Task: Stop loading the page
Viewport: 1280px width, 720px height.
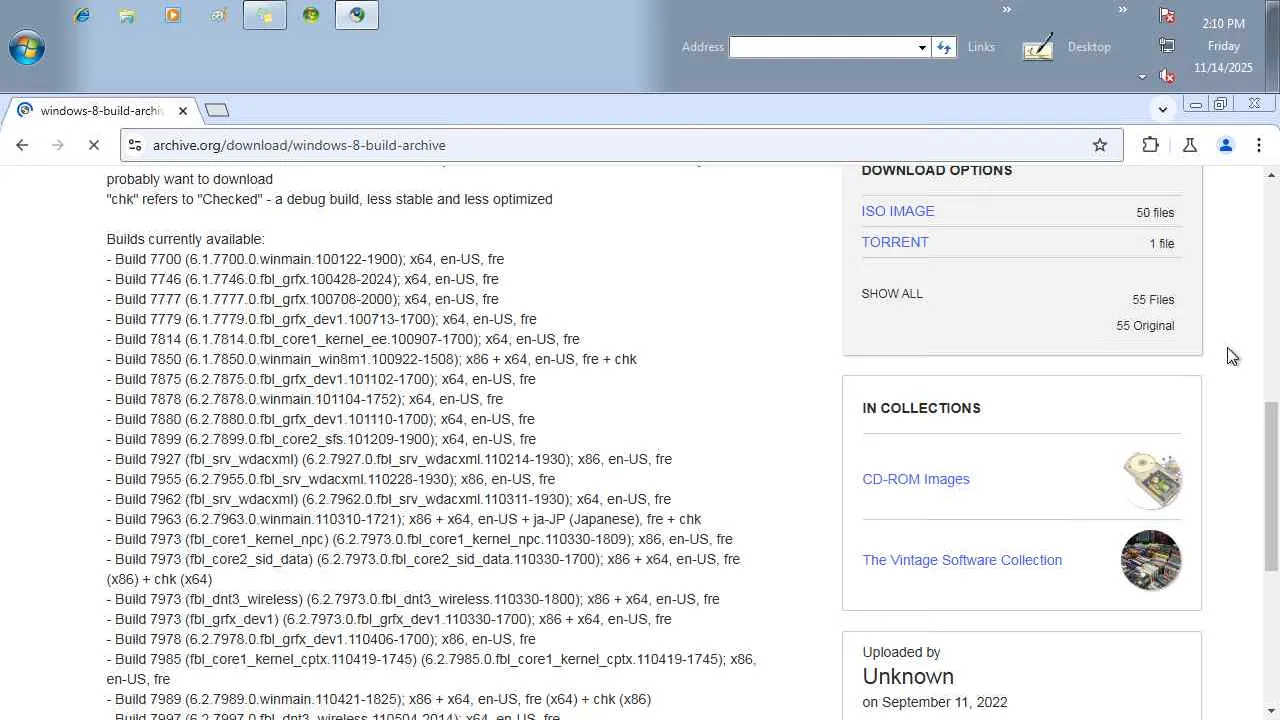Action: pyautogui.click(x=93, y=145)
